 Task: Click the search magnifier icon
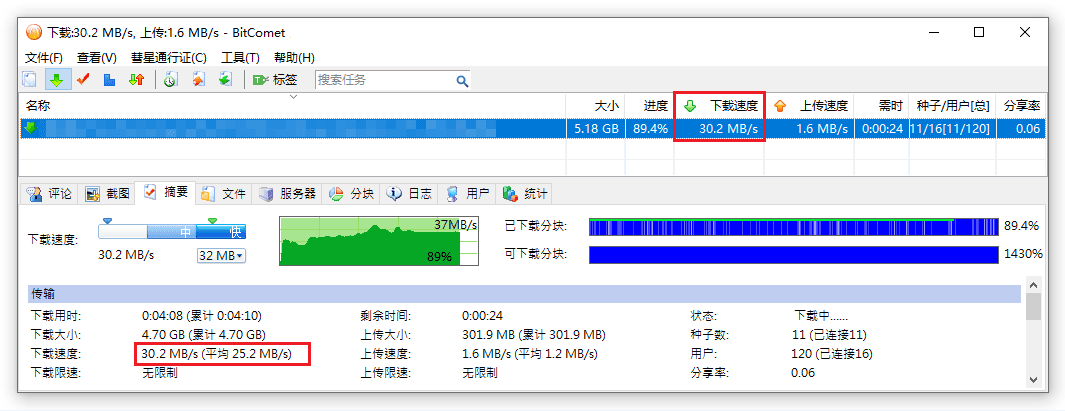462,81
